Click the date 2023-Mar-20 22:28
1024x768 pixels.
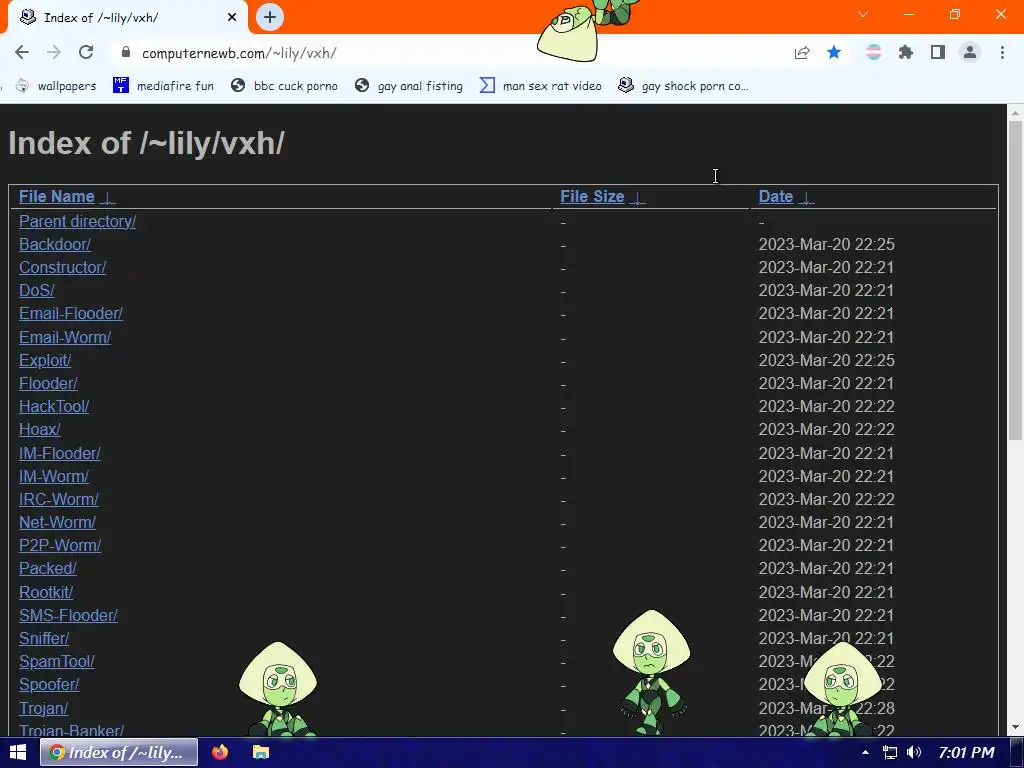tap(826, 708)
